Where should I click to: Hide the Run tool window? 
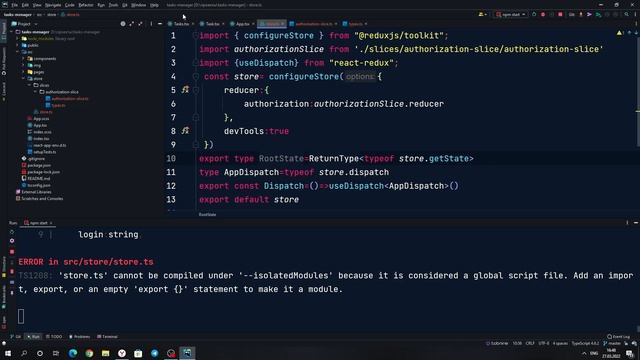tap(636, 223)
